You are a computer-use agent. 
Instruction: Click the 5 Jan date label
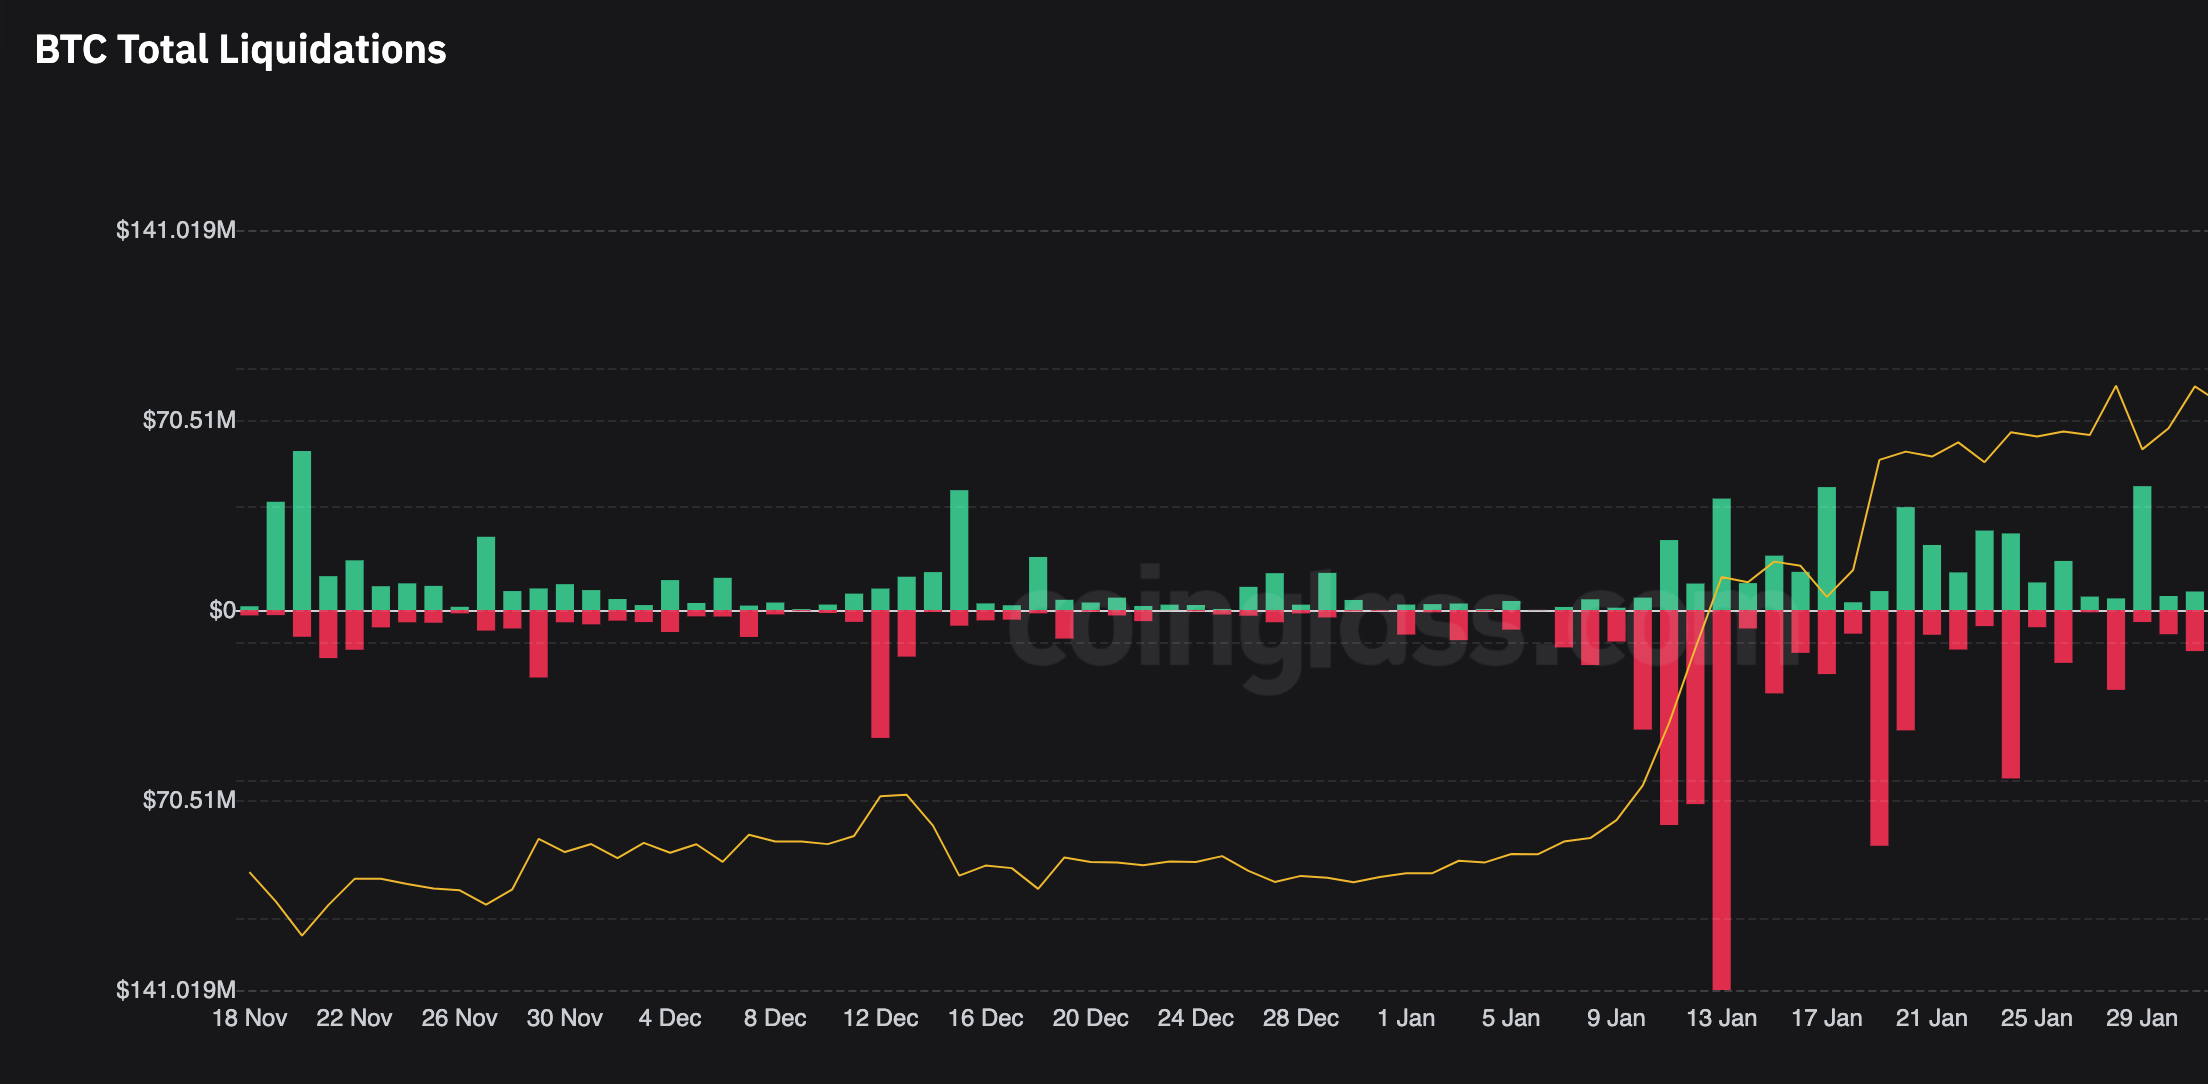(x=1511, y=1018)
